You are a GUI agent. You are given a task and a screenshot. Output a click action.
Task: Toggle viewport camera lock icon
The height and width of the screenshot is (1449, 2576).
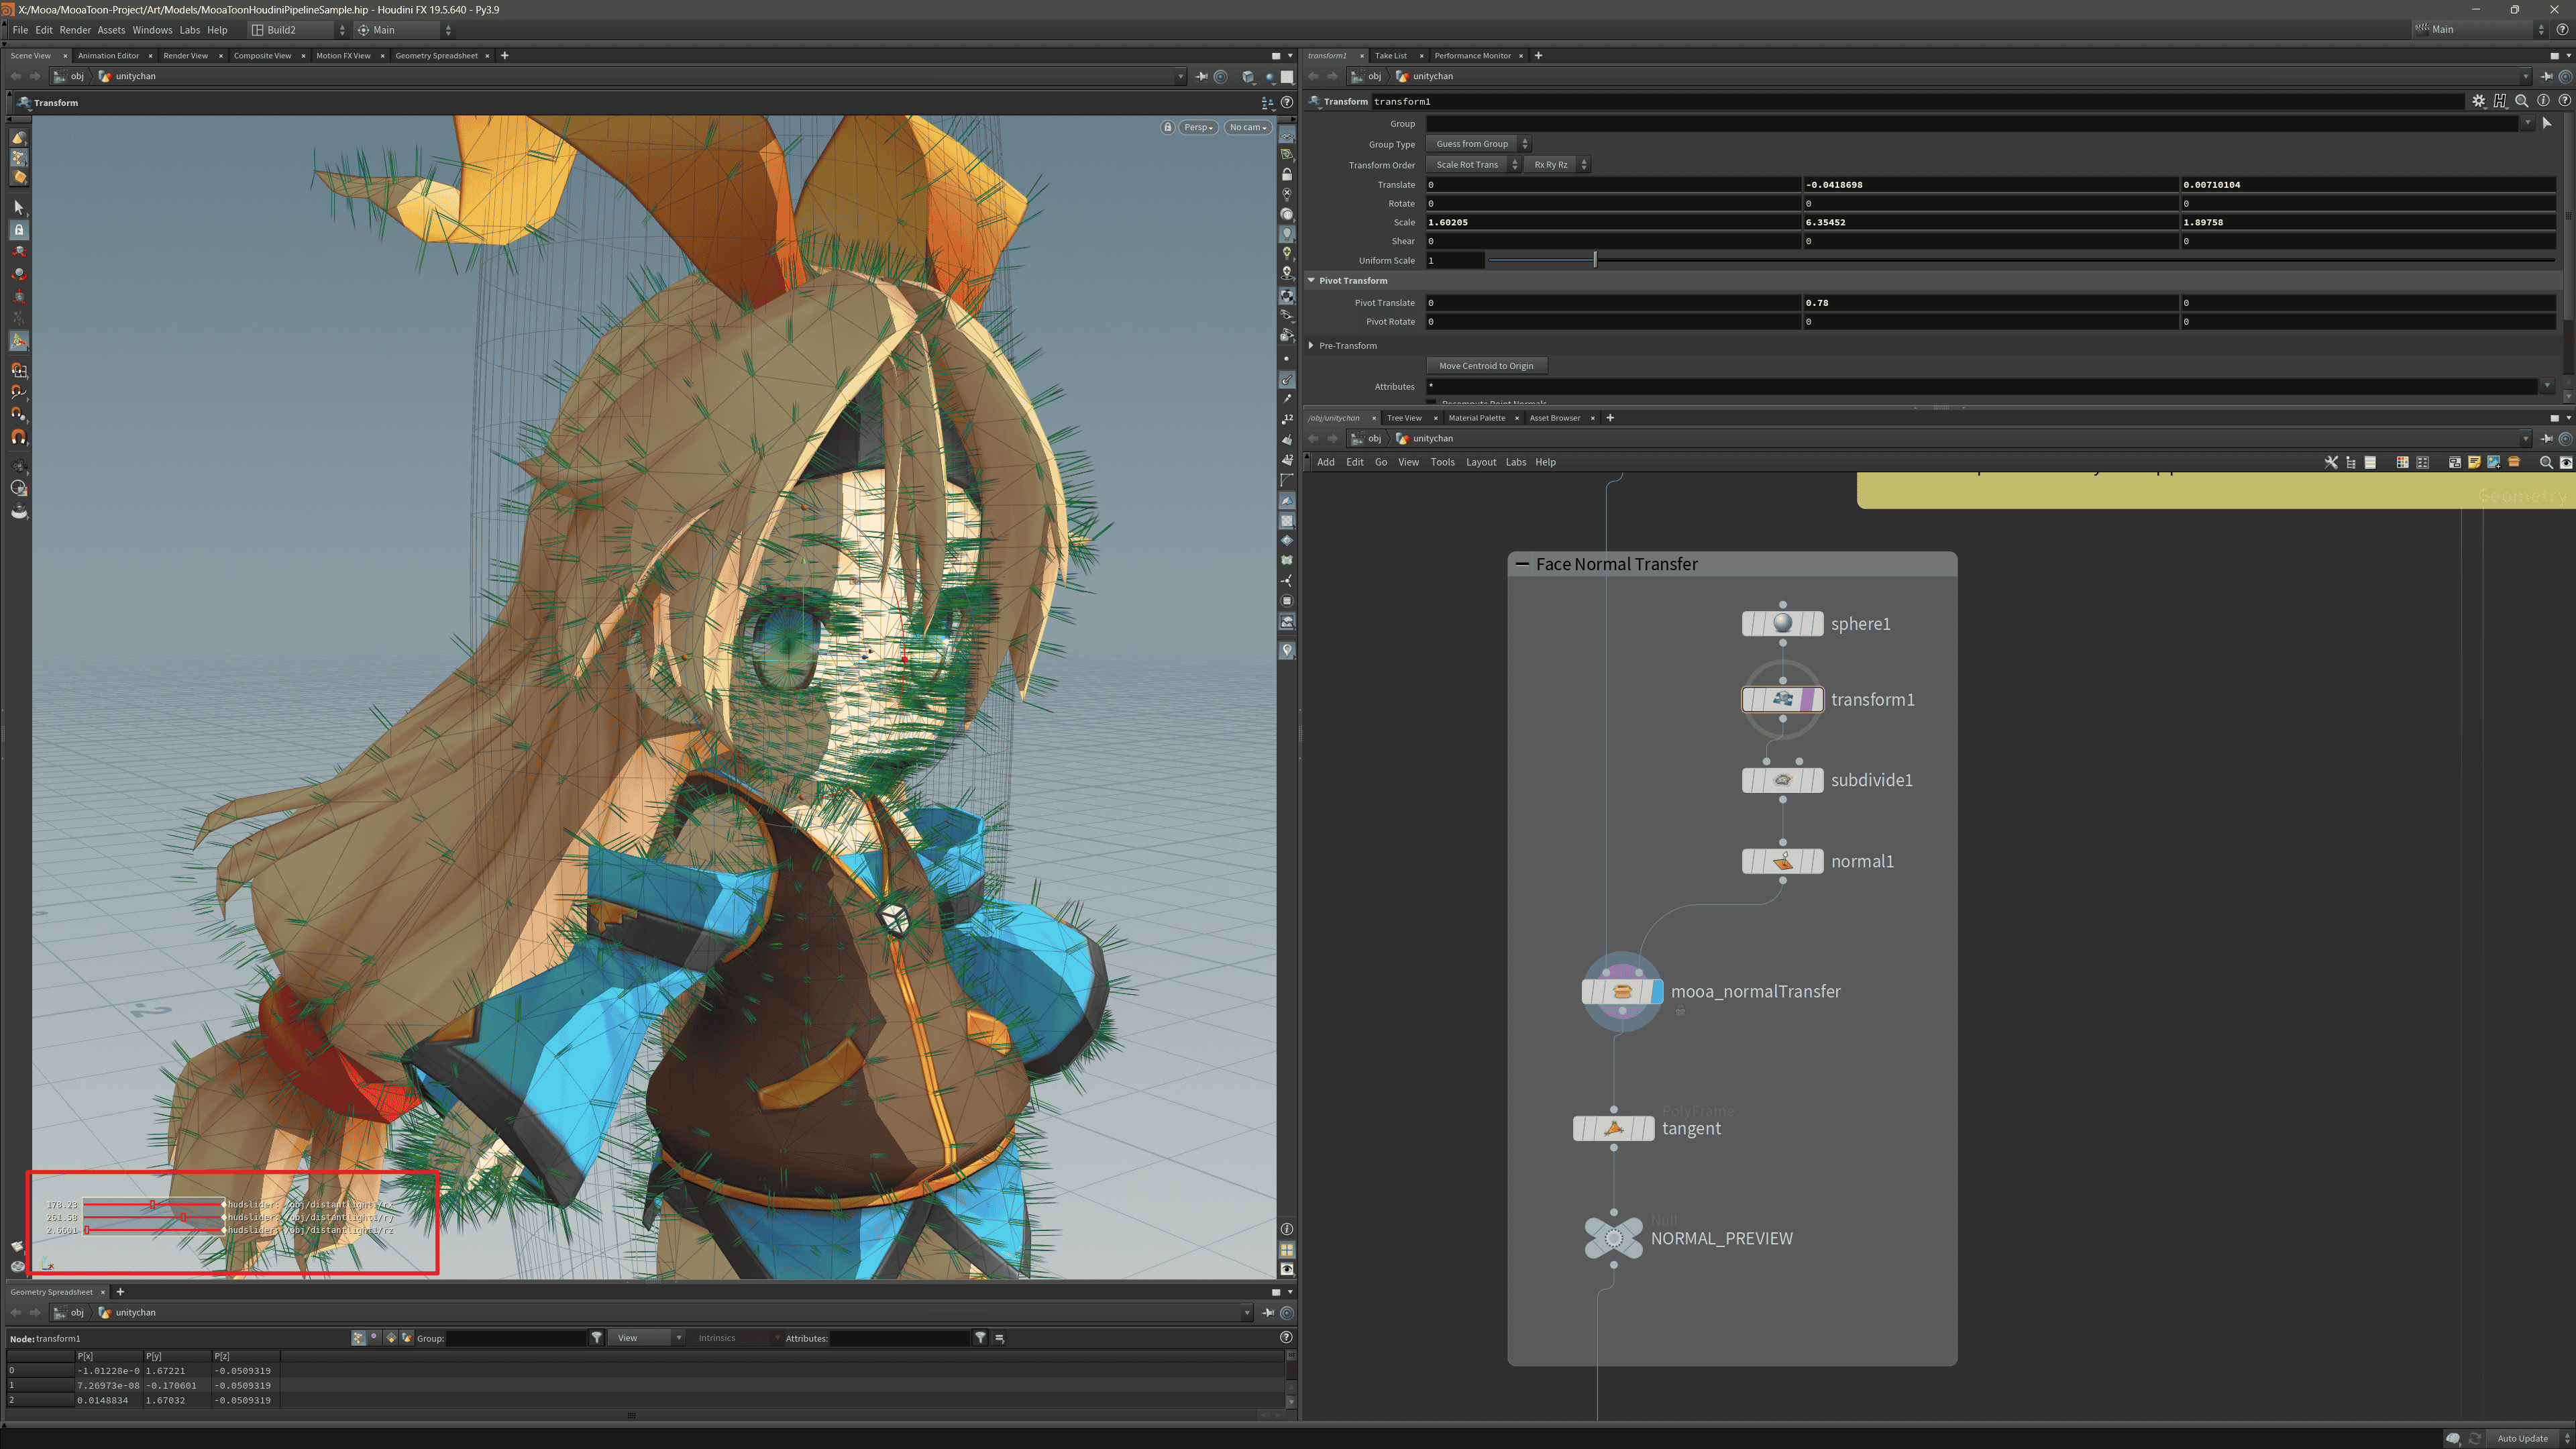1167,127
